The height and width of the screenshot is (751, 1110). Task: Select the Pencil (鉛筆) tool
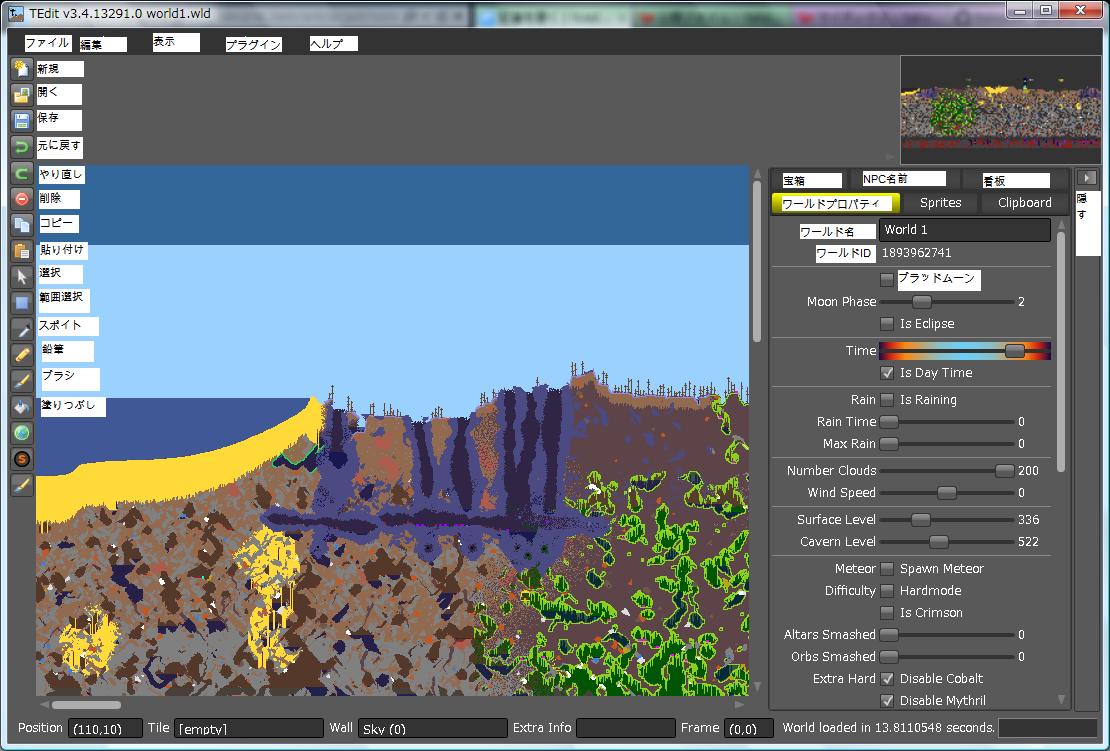[x=21, y=354]
